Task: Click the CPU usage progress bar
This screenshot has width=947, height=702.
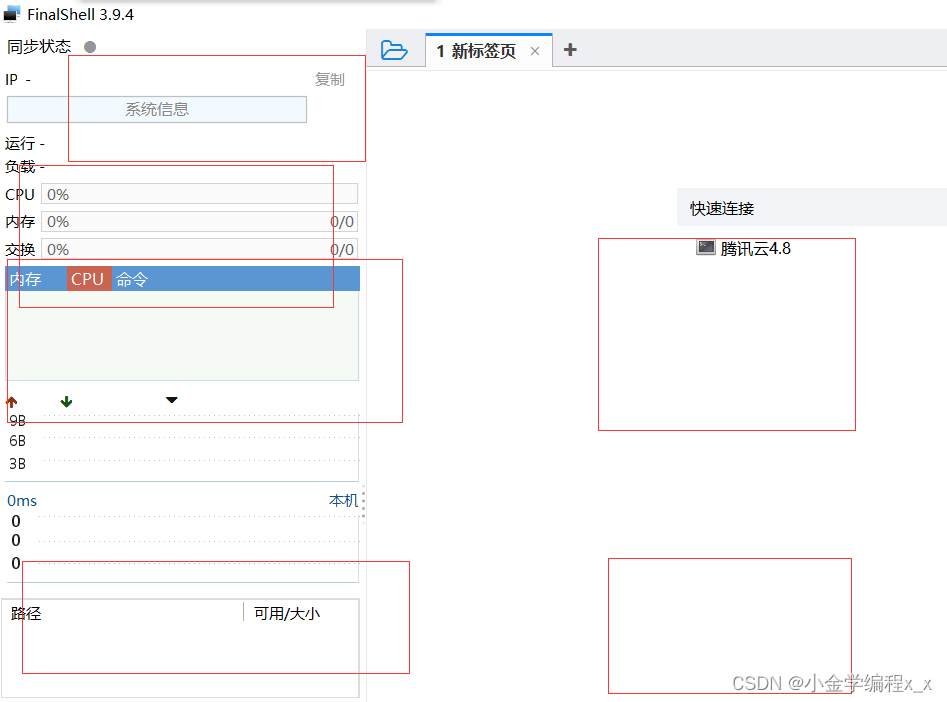Action: click(199, 194)
